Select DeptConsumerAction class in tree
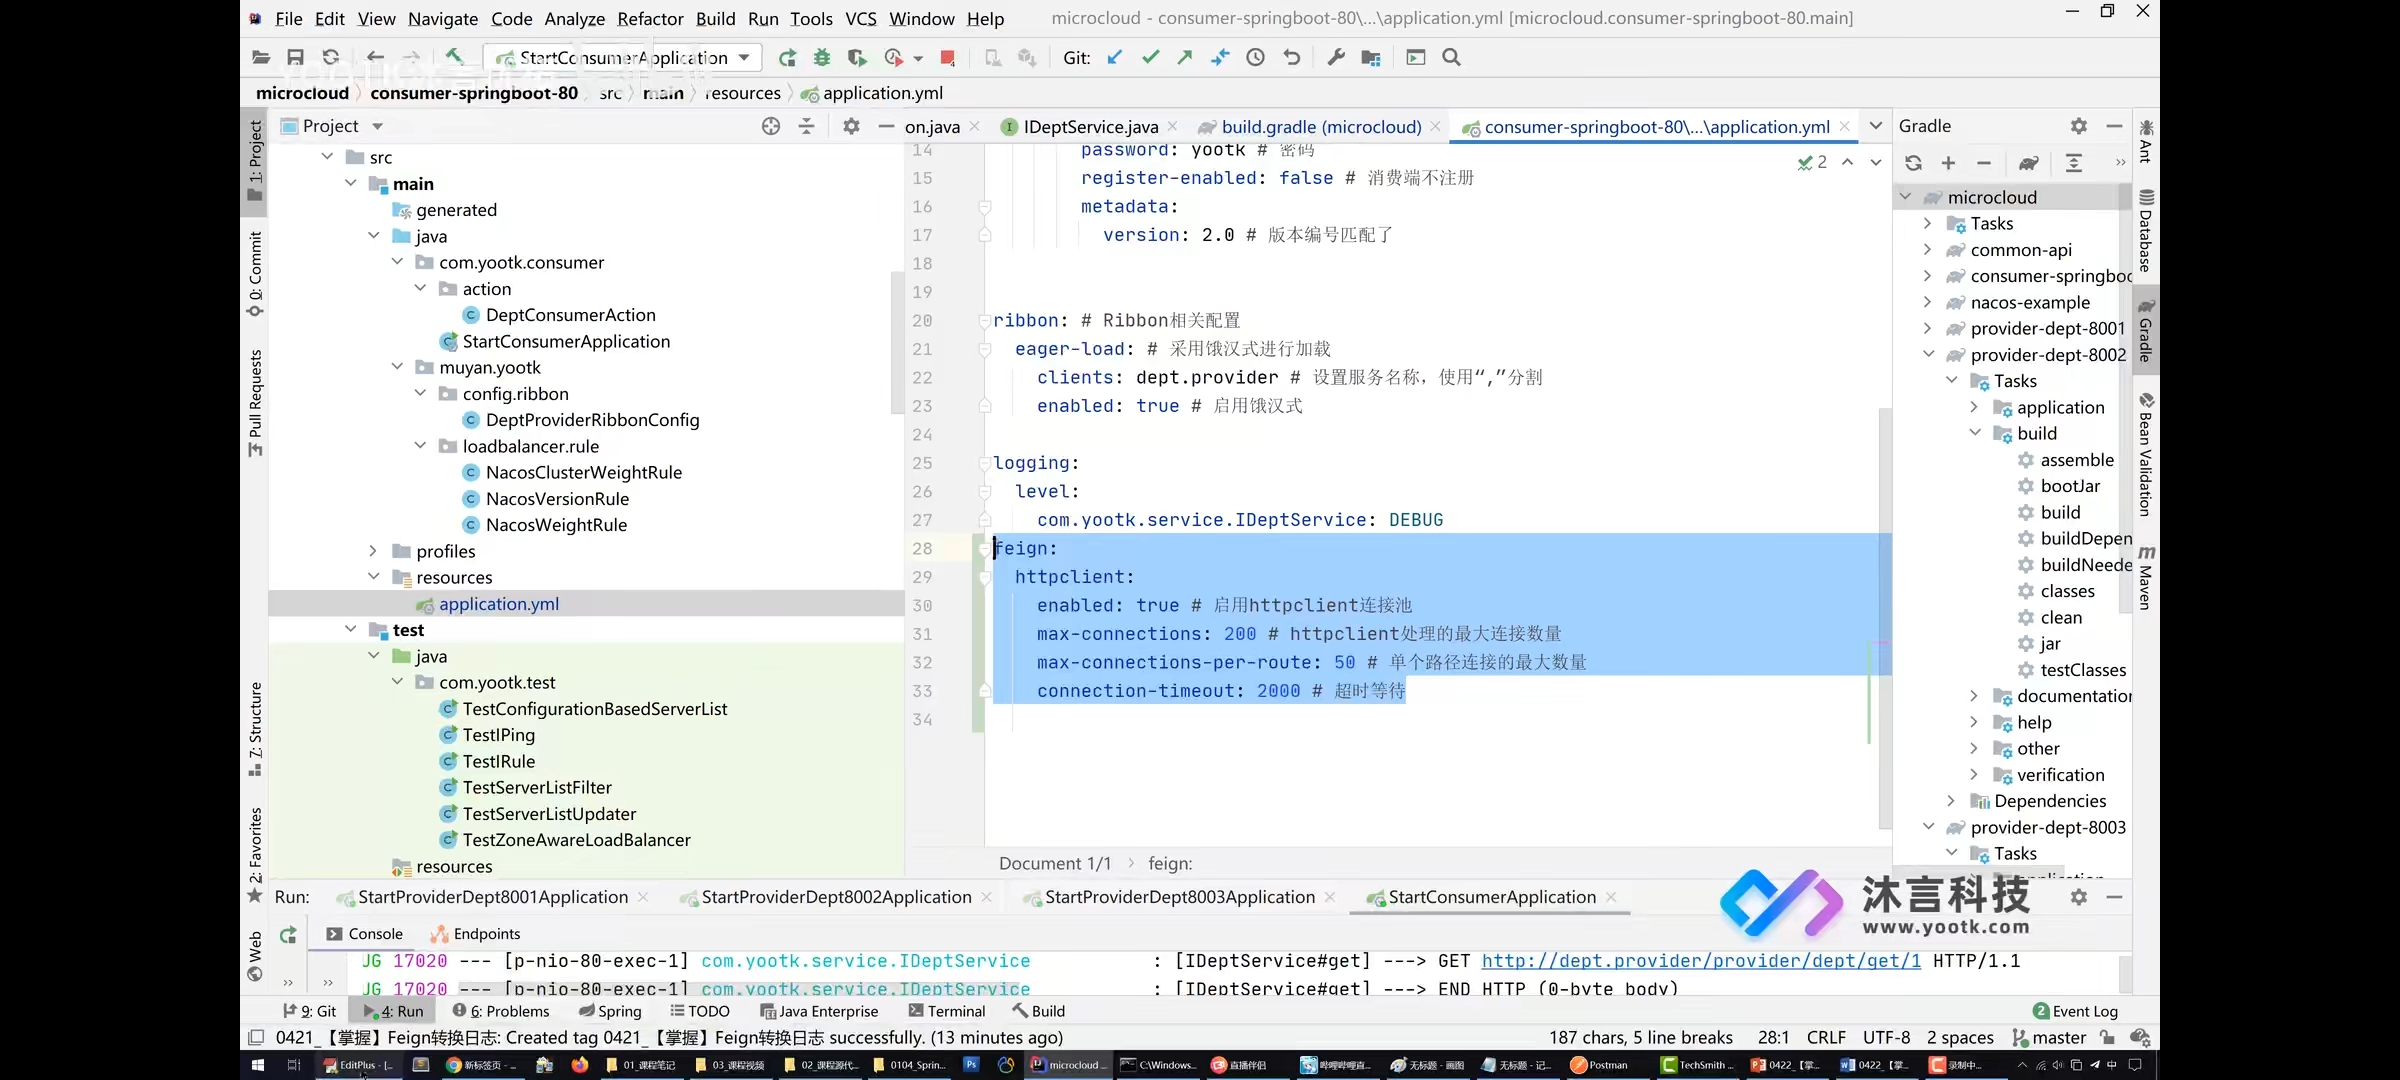The height and width of the screenshot is (1080, 2400). (570, 315)
